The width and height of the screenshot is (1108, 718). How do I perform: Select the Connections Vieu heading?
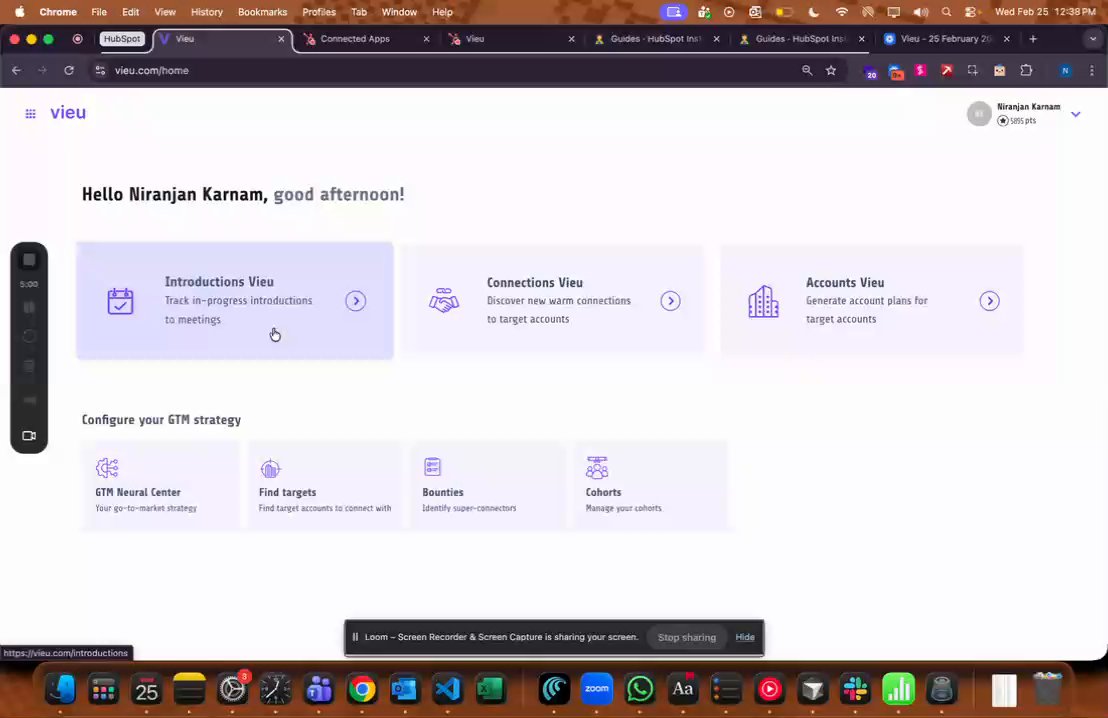(535, 282)
